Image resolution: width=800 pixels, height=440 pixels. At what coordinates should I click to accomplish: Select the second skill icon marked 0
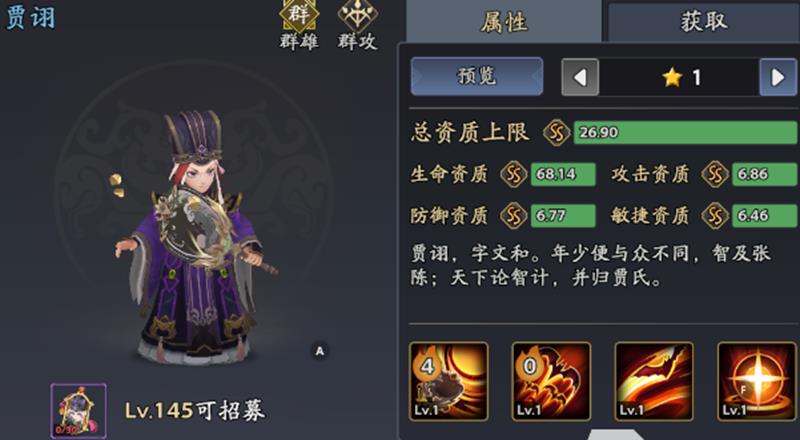552,381
